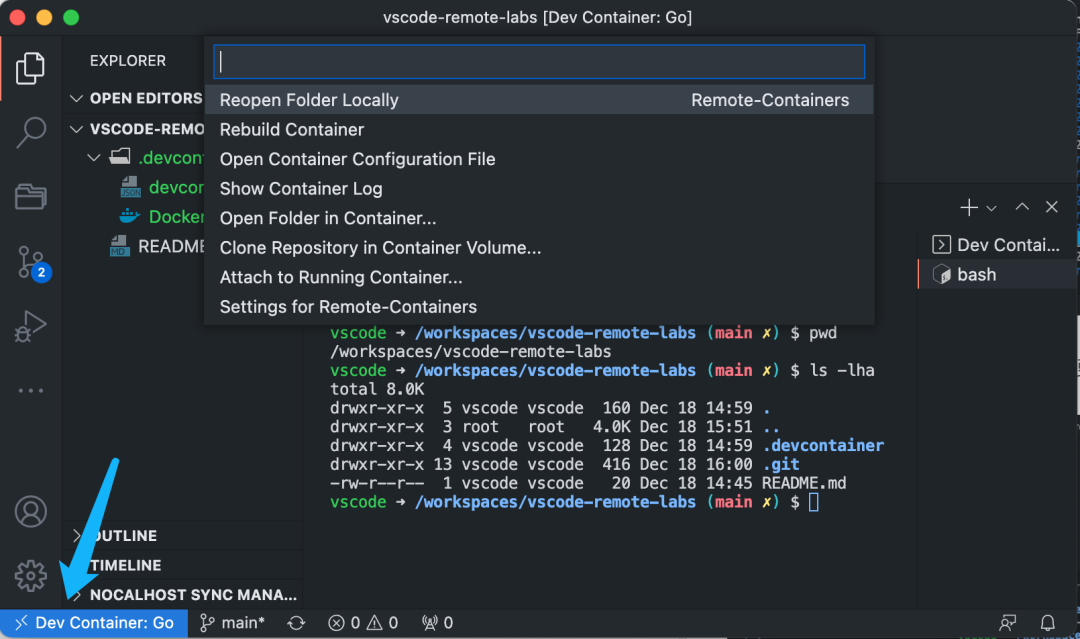
Task: Open the Manage gear icon
Action: (30, 576)
